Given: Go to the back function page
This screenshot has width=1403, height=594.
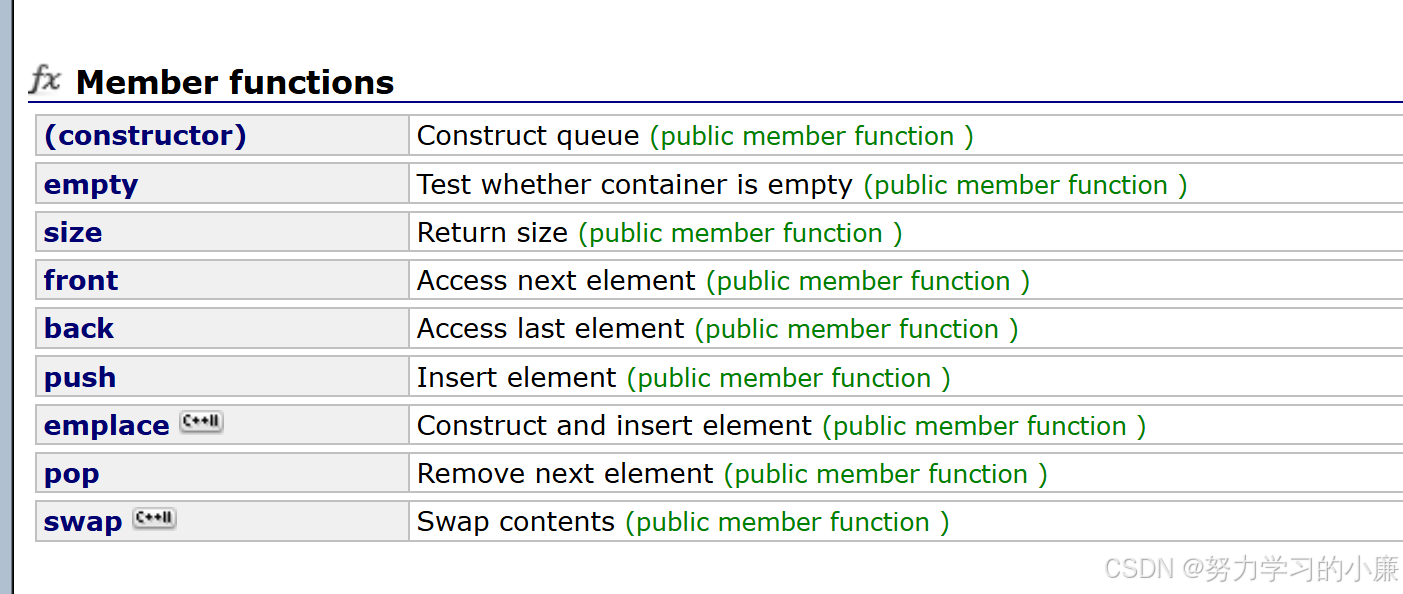Looking at the screenshot, I should 79,329.
